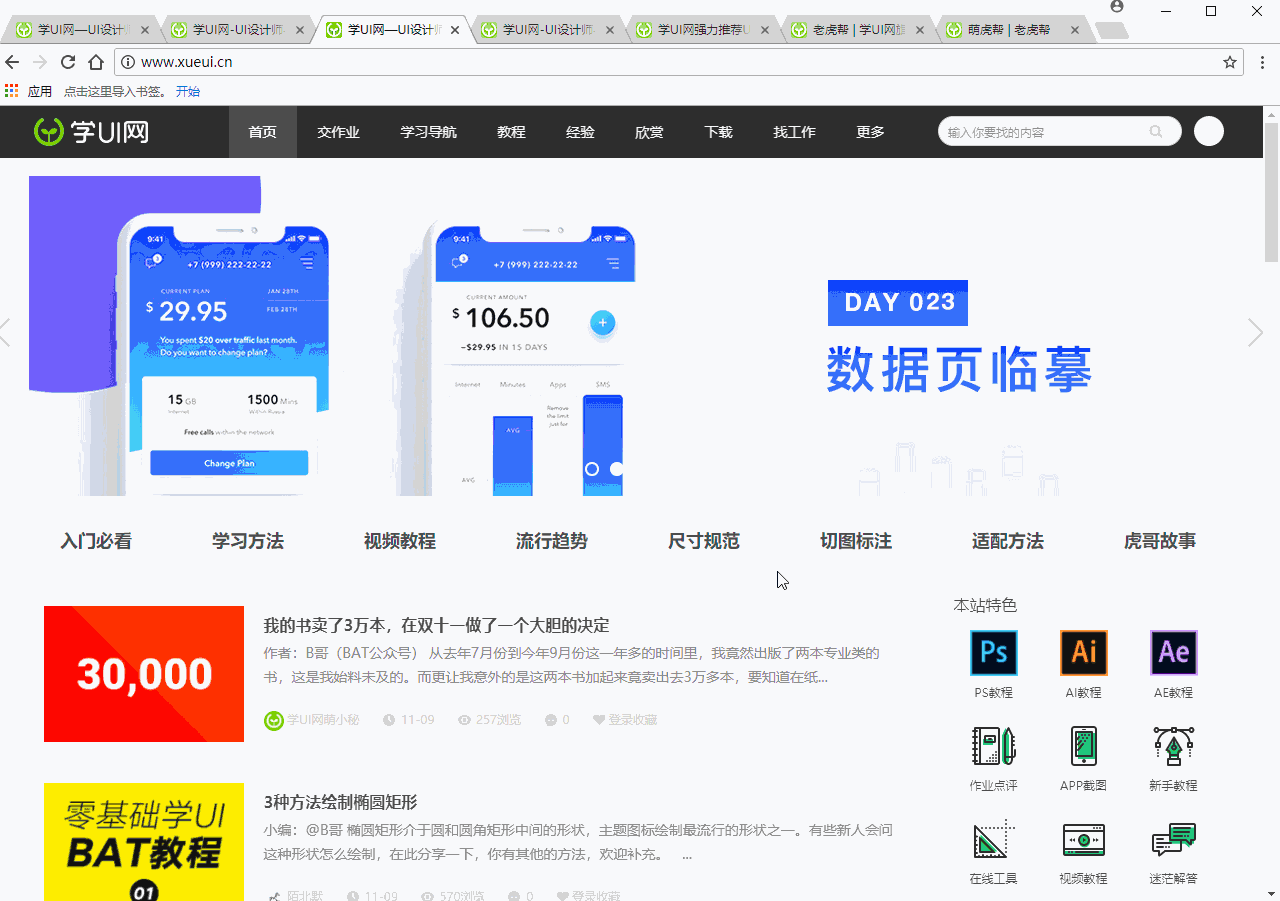Screen dimensions: 1280x901
Task: Open the AE教程 After Effects icon
Action: (x=1173, y=651)
